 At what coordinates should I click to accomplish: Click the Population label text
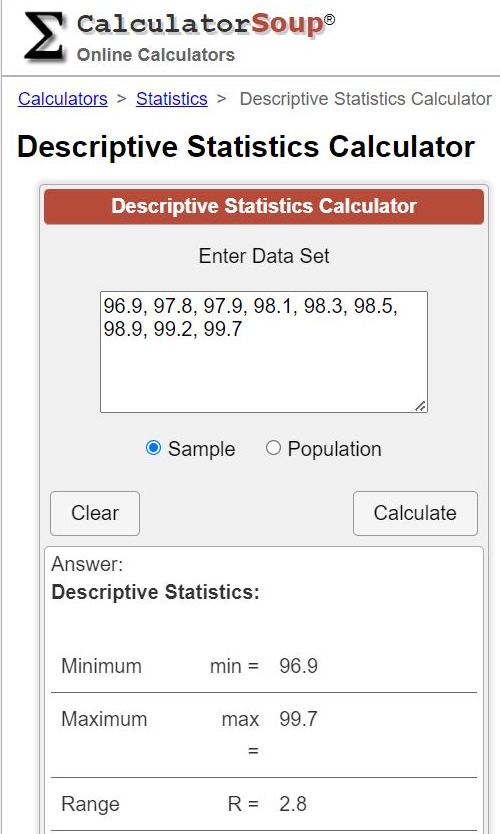[334, 449]
